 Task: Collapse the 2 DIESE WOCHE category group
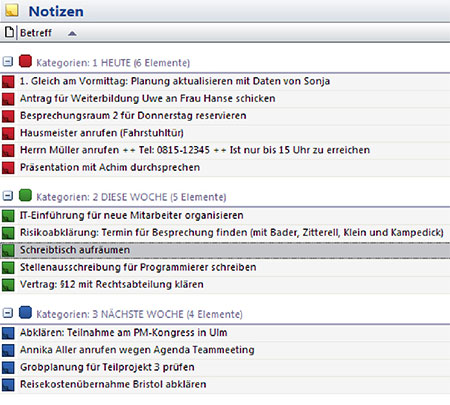click(x=8, y=196)
